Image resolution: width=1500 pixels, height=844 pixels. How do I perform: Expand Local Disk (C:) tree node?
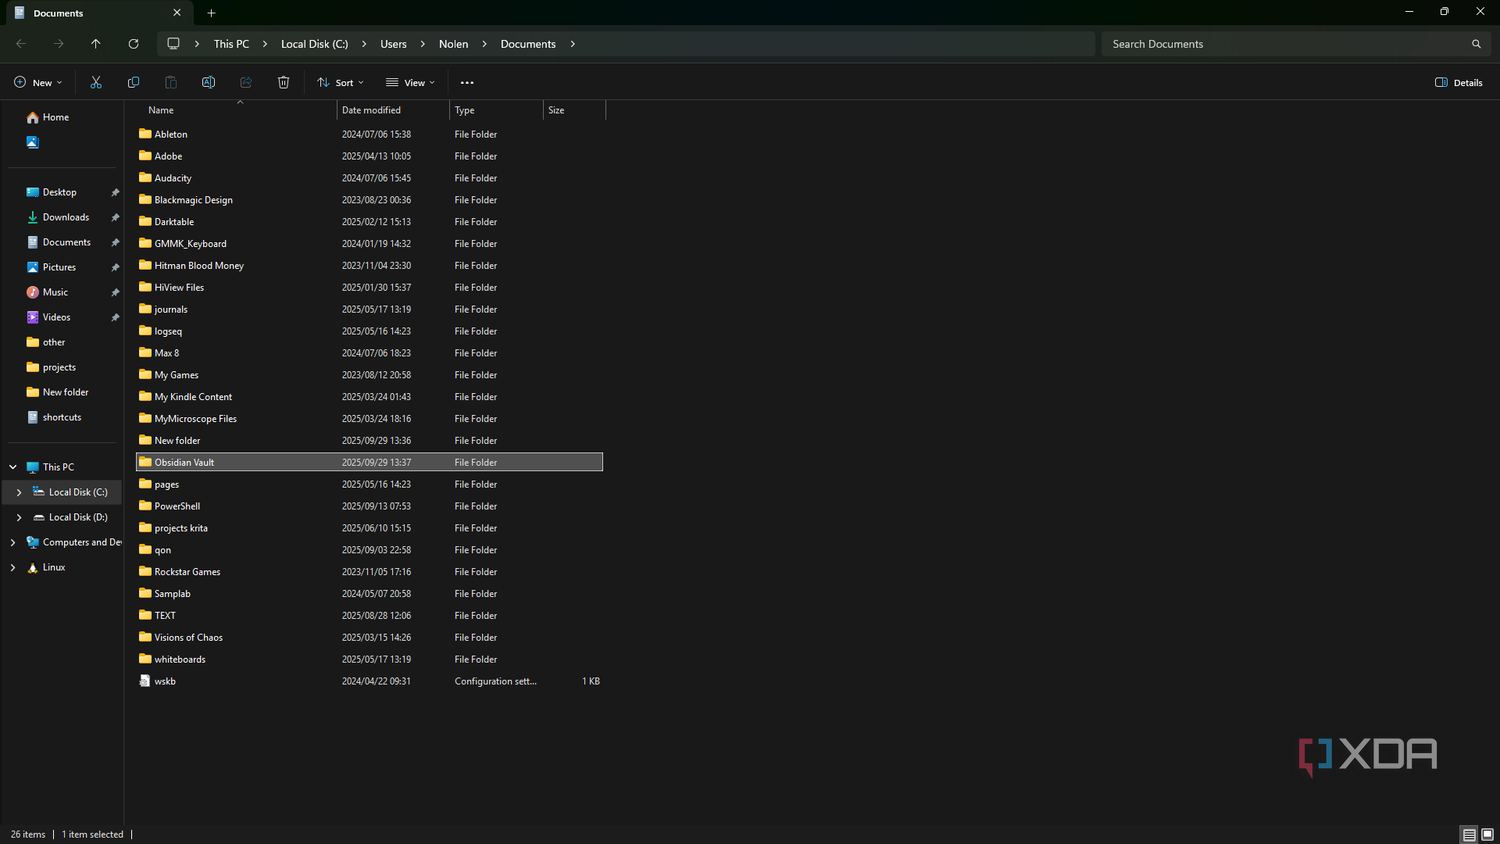point(19,492)
